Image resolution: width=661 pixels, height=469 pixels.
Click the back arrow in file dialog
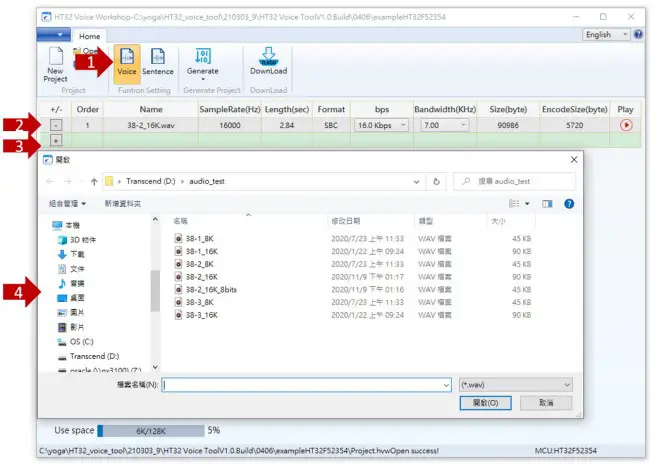tap(50, 182)
